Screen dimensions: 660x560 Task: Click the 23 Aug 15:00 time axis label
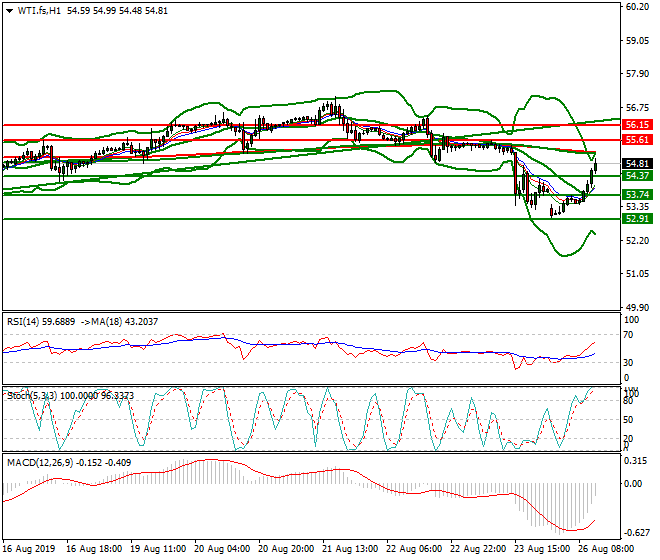(x=542, y=549)
